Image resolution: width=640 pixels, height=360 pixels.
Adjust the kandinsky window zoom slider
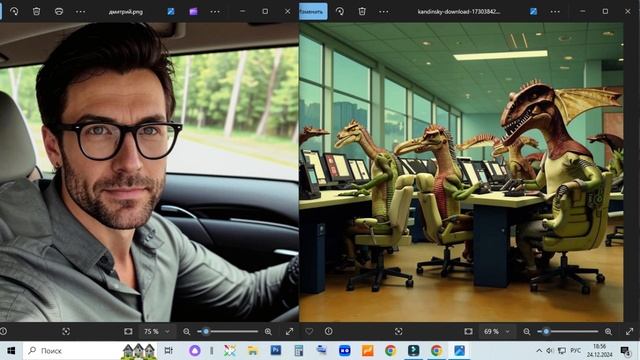[568, 331]
